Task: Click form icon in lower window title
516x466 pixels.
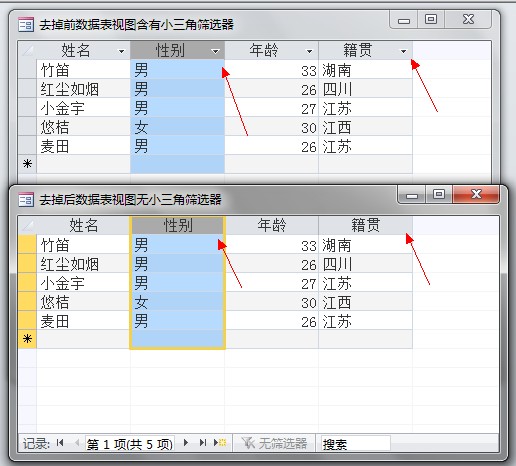Action: pos(26,199)
